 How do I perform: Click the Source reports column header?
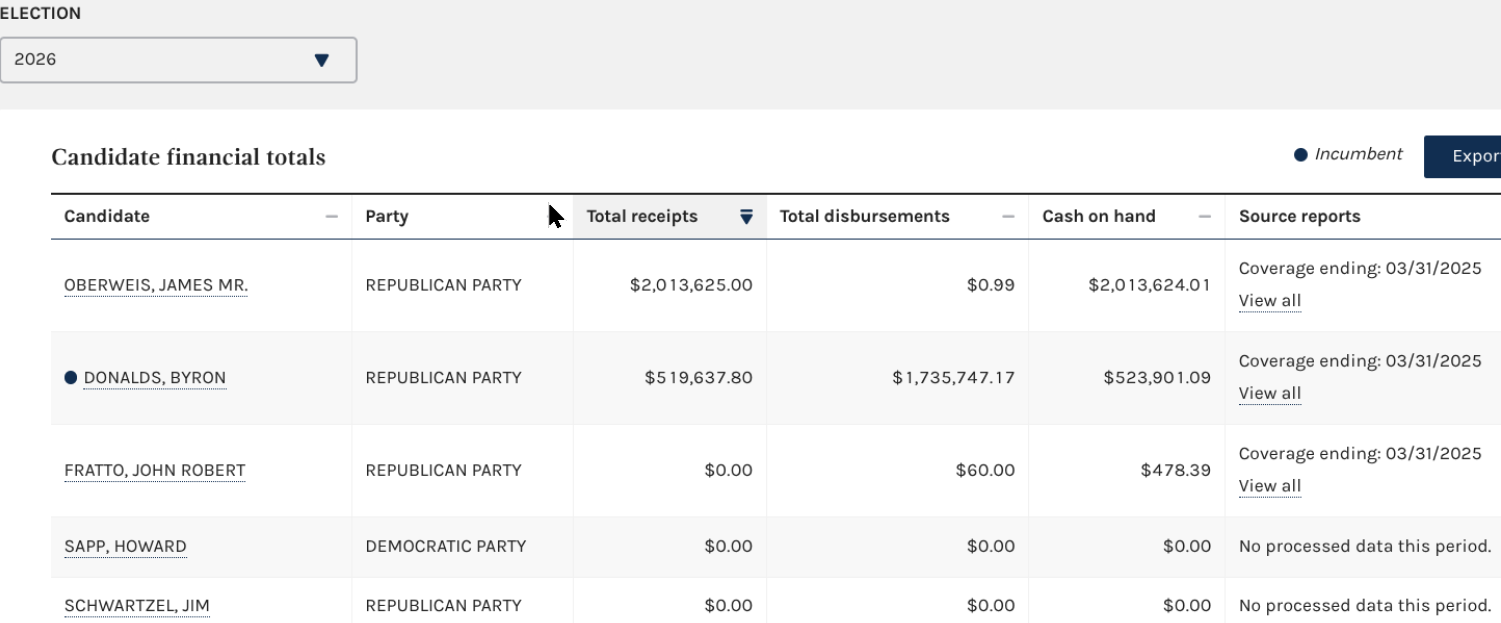click(x=1363, y=217)
